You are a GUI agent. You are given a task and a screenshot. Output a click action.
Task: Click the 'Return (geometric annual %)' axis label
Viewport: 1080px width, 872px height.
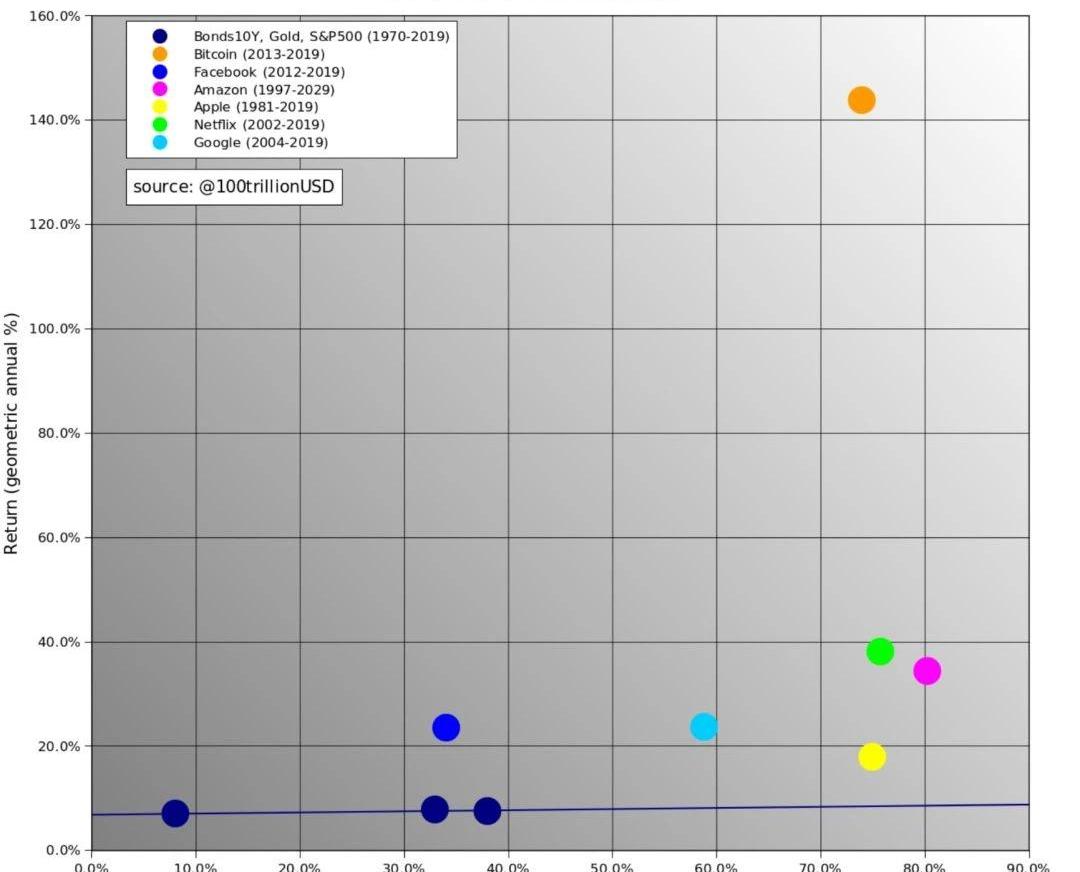tap(13, 433)
